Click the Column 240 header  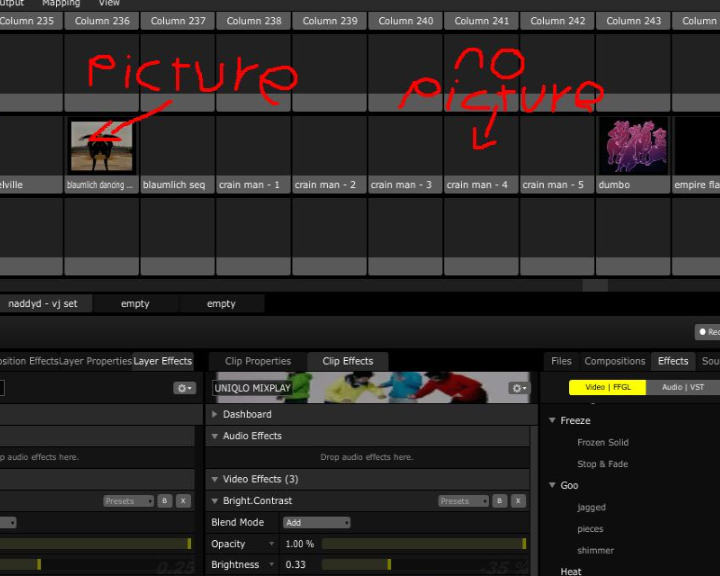click(x=405, y=21)
